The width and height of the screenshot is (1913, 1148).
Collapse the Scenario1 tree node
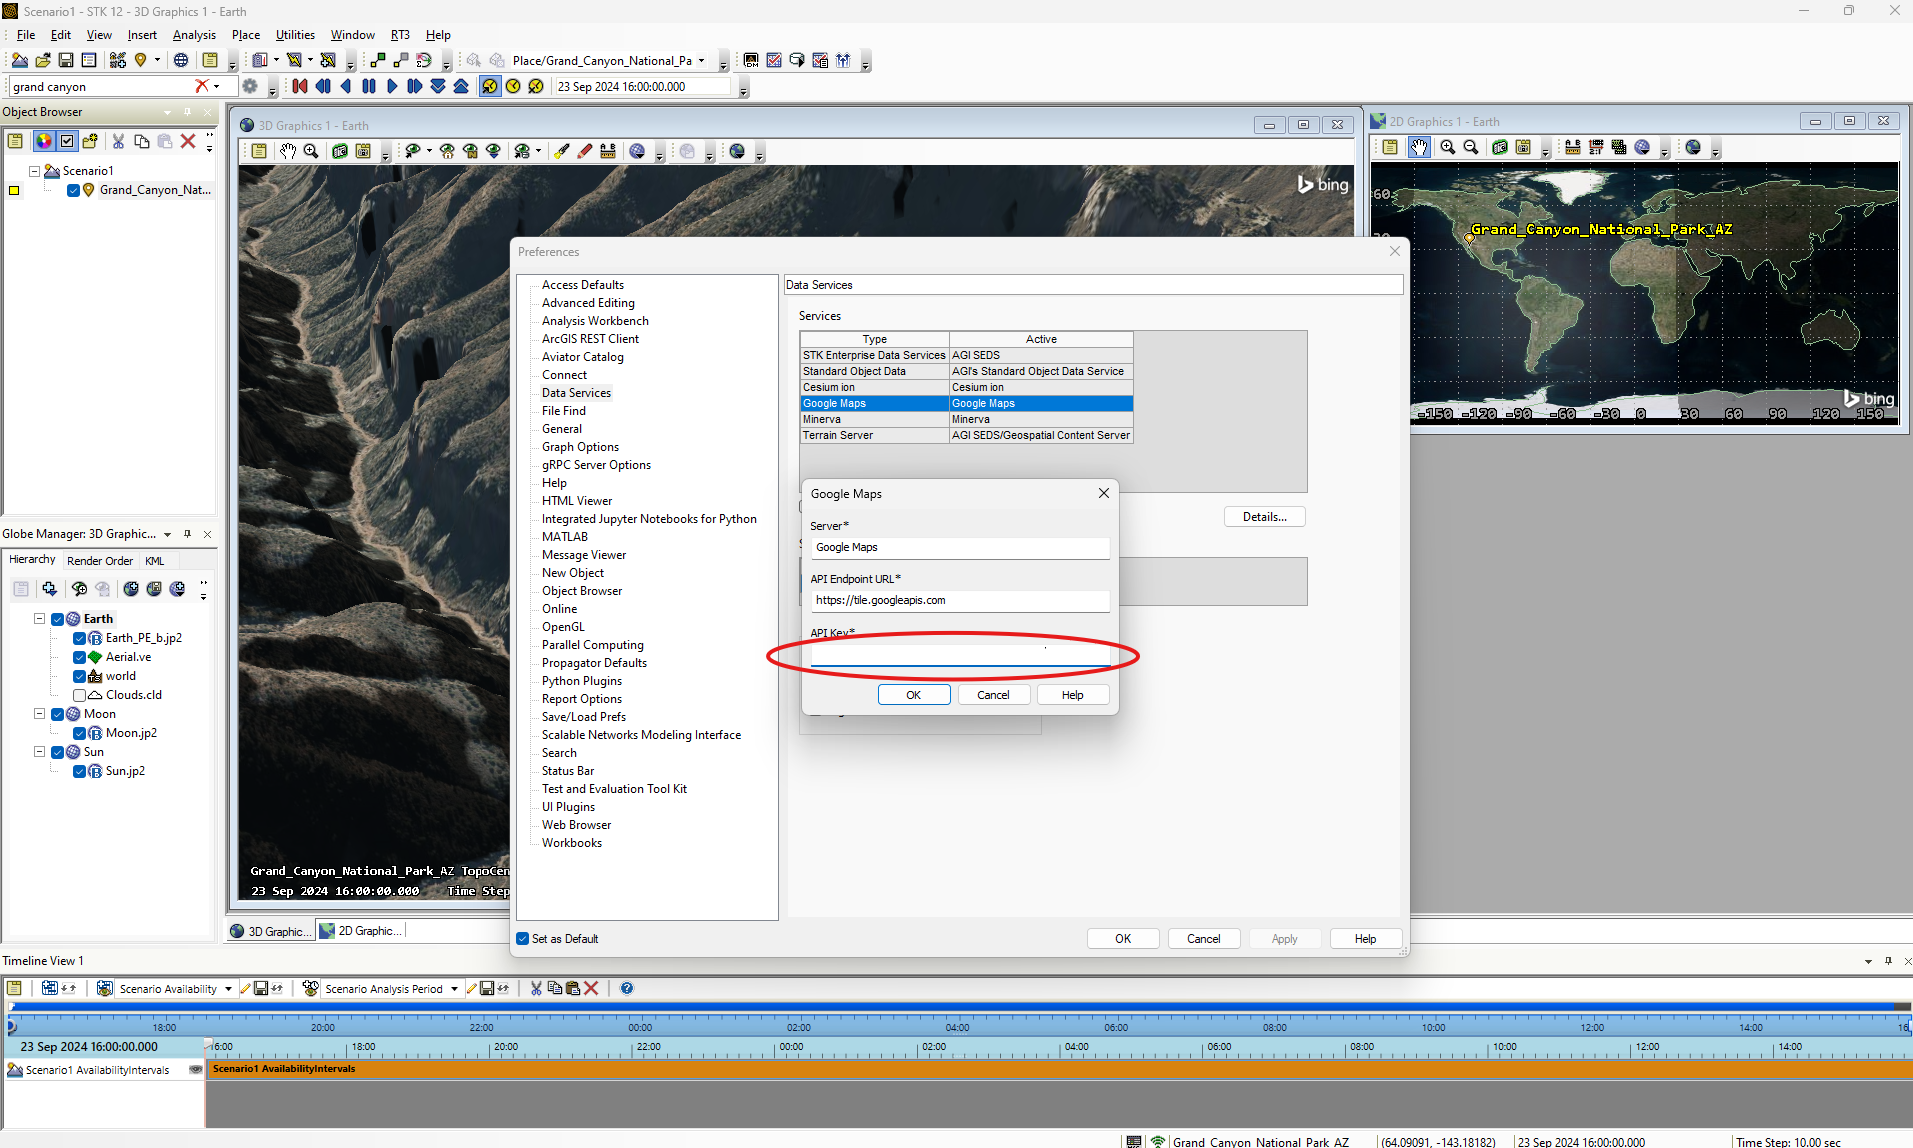click(35, 171)
